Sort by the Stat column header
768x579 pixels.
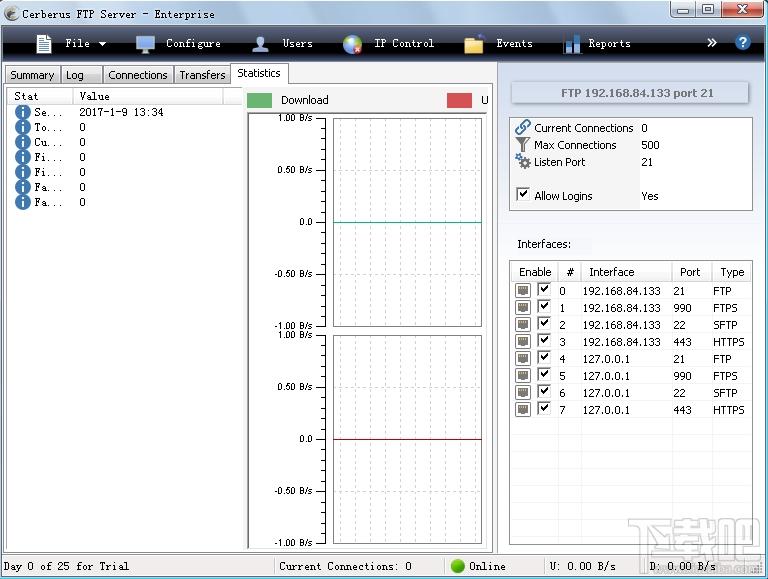pyautogui.click(x=40, y=96)
